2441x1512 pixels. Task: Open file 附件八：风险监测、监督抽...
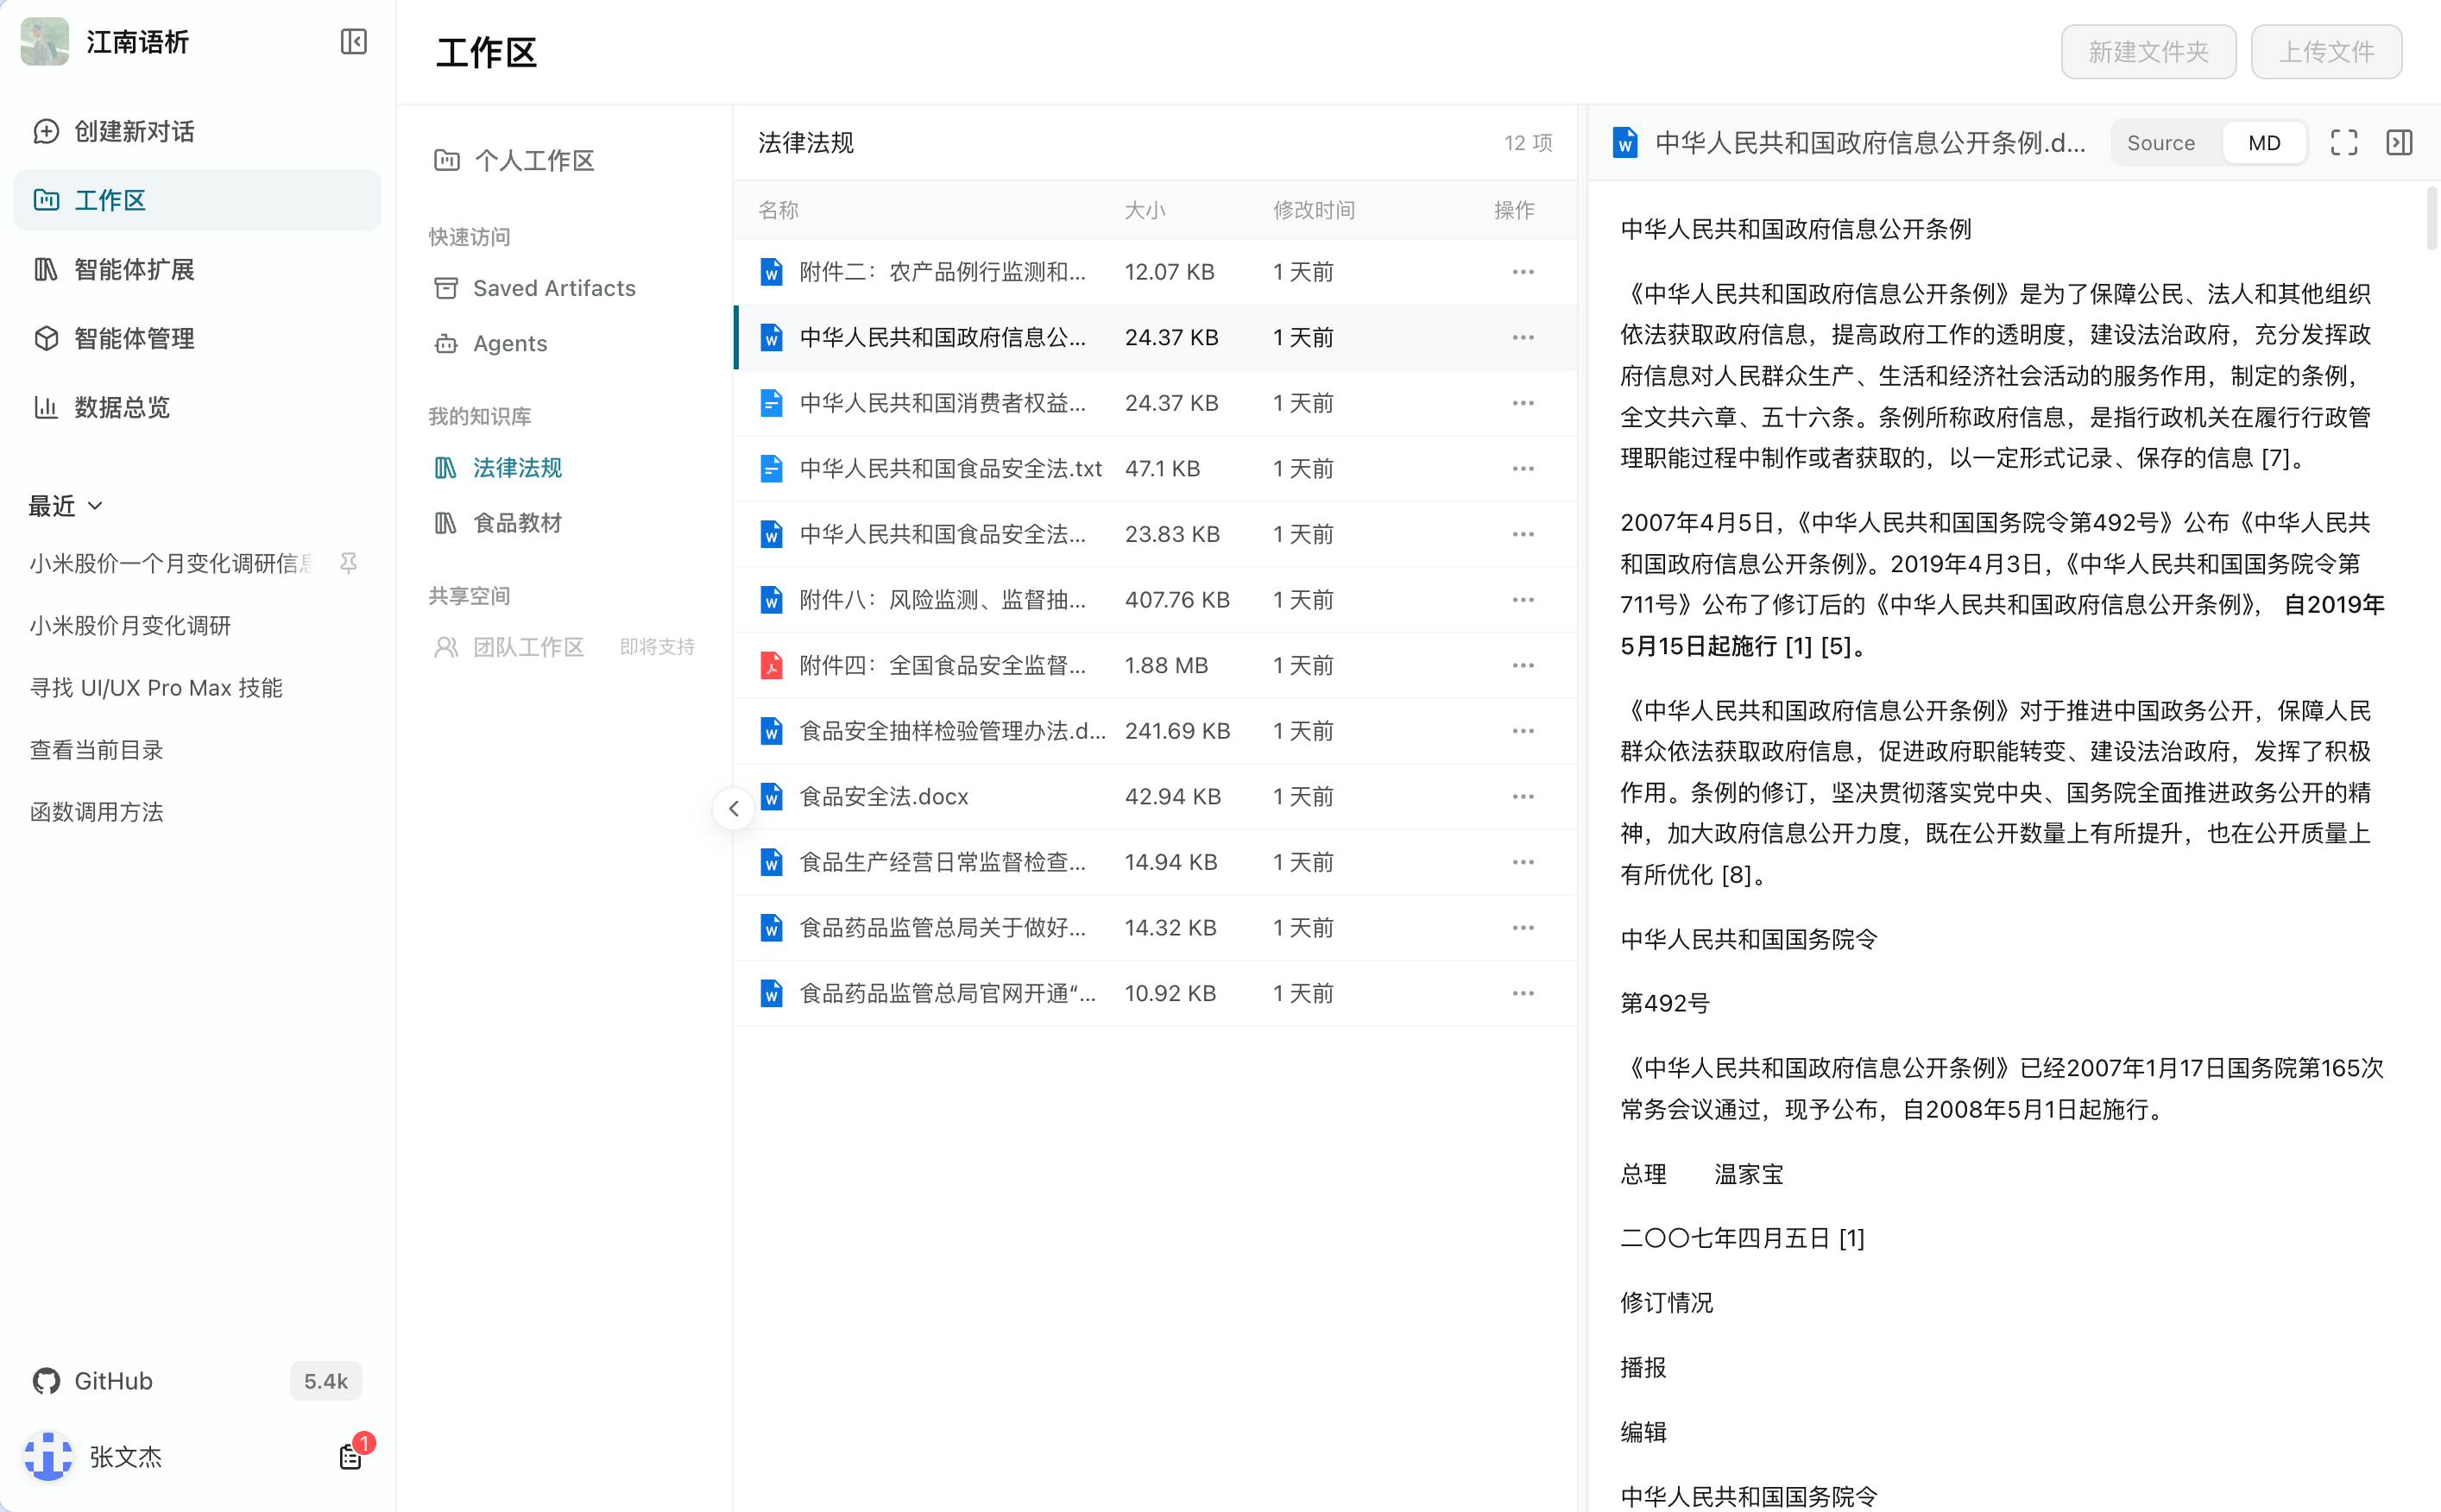point(942,600)
